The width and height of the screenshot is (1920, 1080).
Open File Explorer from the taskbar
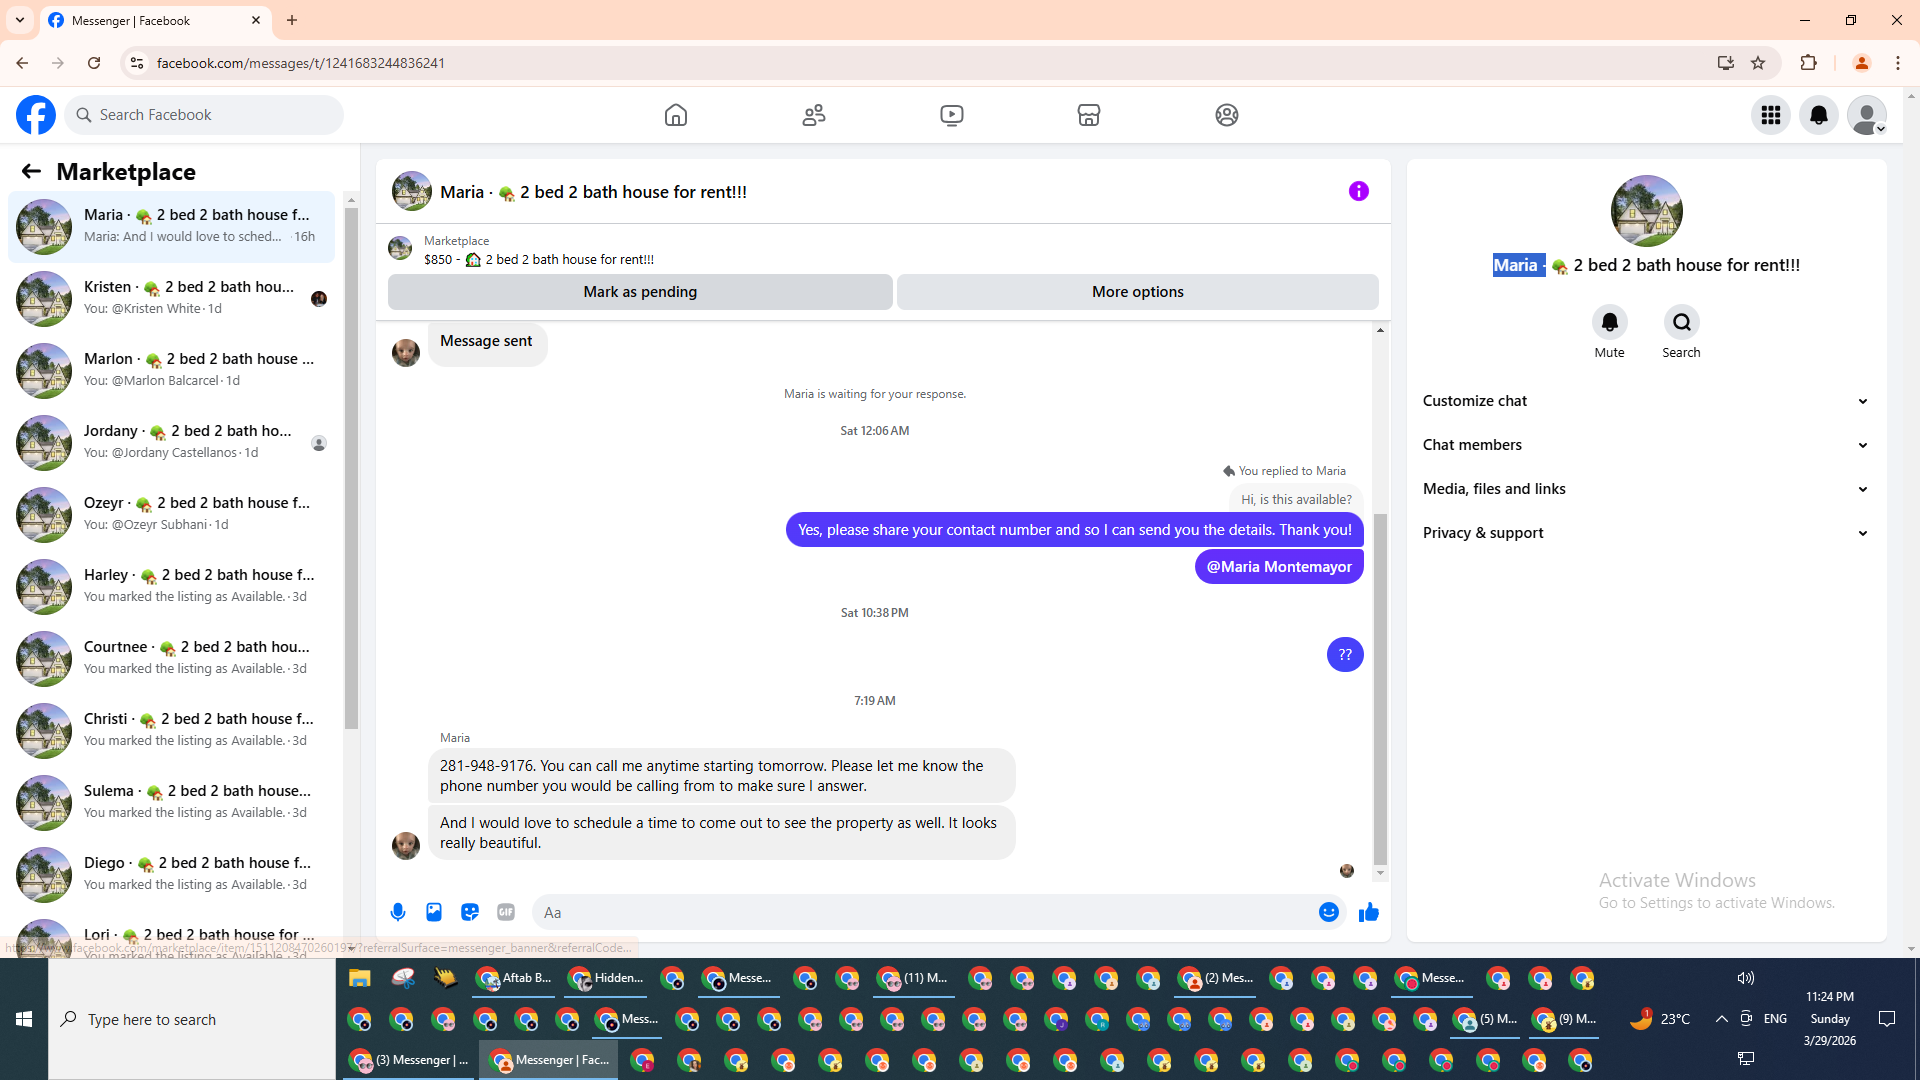click(x=360, y=978)
